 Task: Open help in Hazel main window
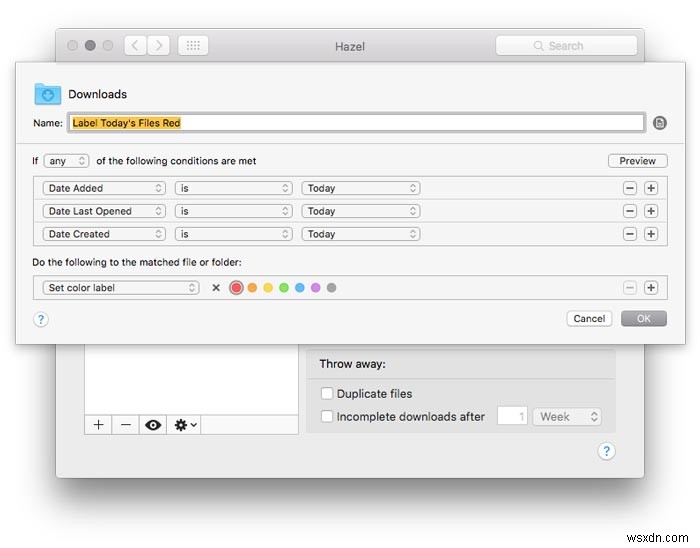606,451
